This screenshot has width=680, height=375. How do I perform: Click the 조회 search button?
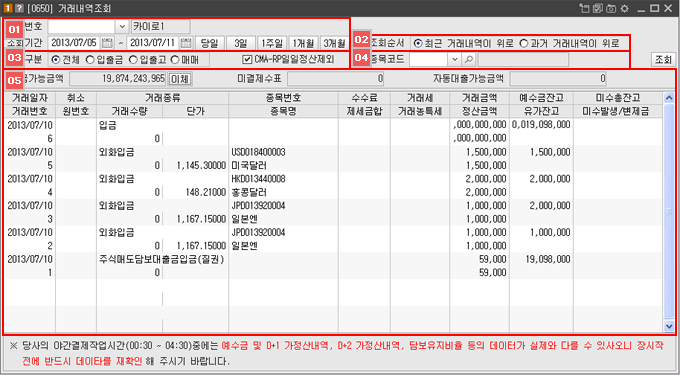(663, 60)
